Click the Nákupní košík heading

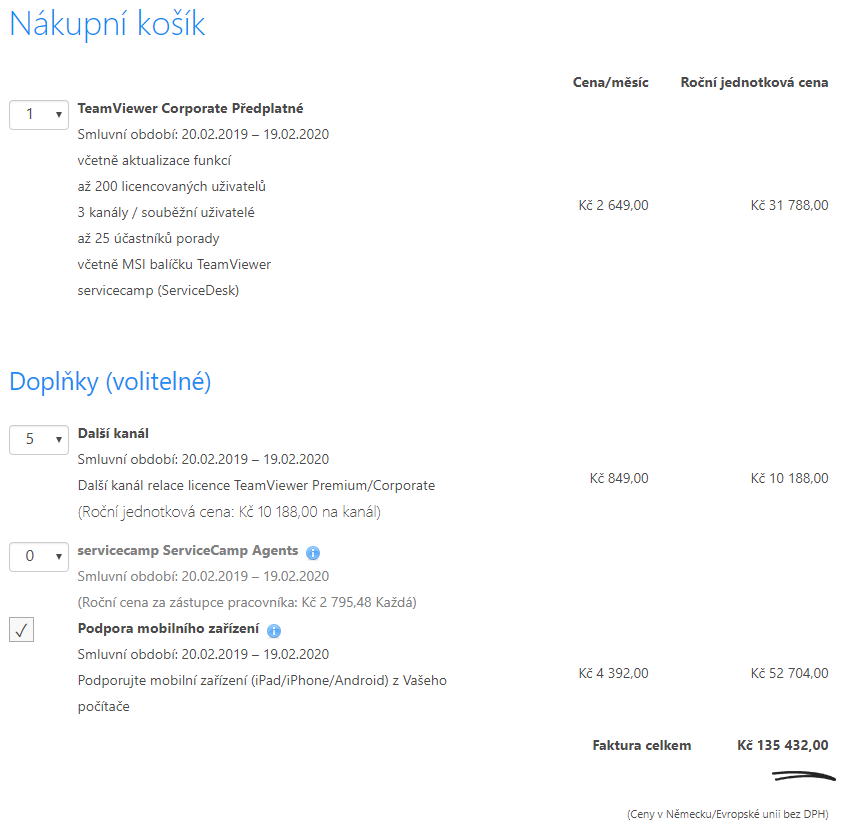[x=107, y=24]
